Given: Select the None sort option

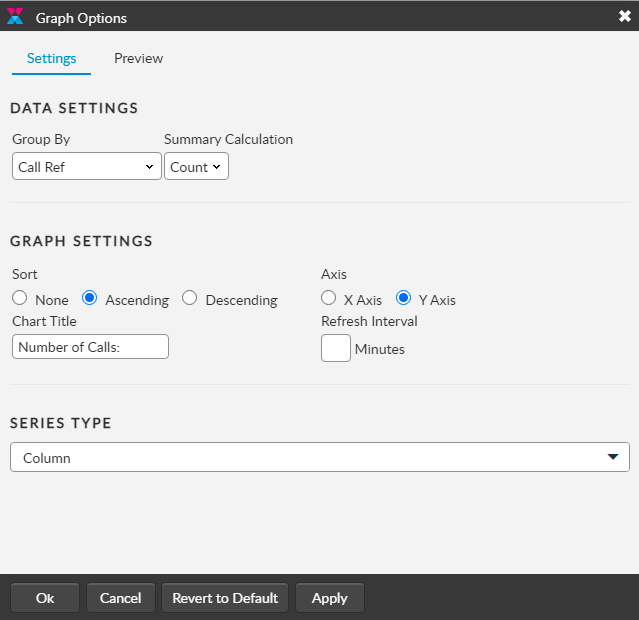Looking at the screenshot, I should click(19, 298).
